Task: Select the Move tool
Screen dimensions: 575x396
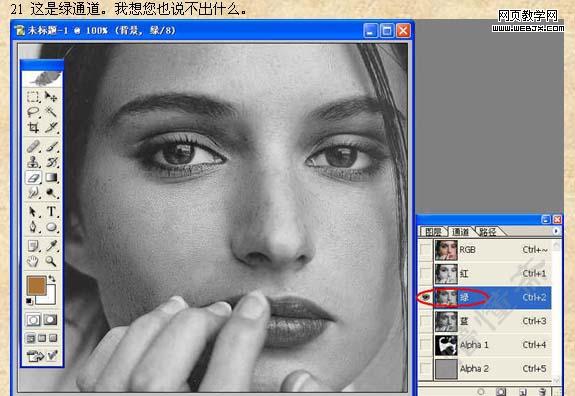Action: pyautogui.click(x=51, y=97)
